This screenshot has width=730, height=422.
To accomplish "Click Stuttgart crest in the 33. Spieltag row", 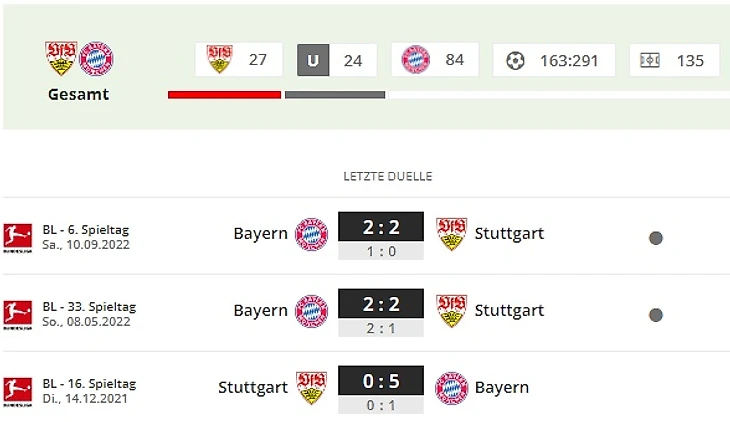I will pos(452,311).
